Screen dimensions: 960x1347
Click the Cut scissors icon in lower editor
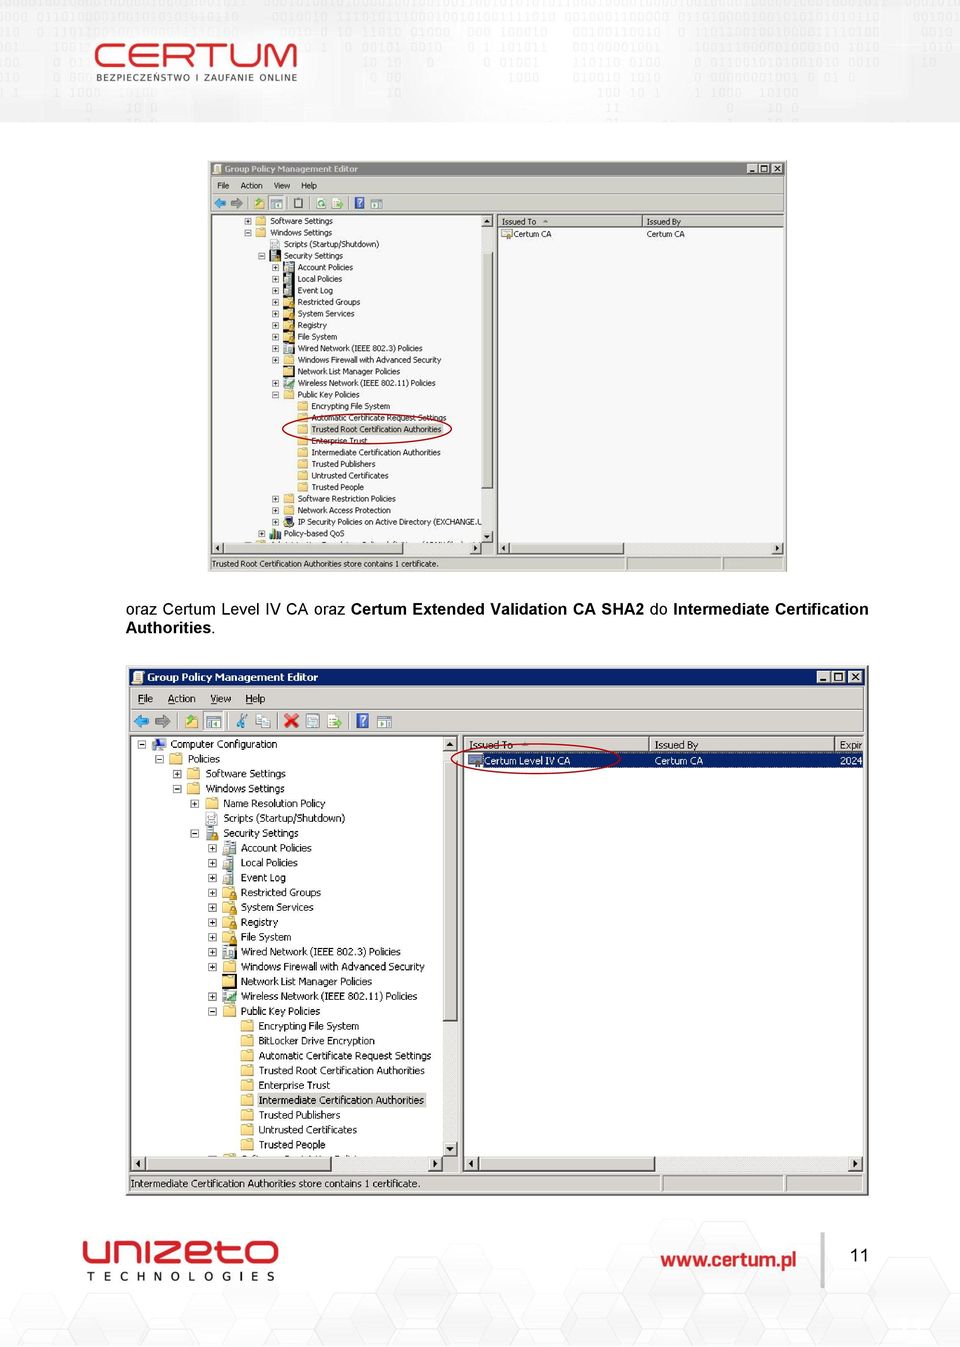[241, 721]
